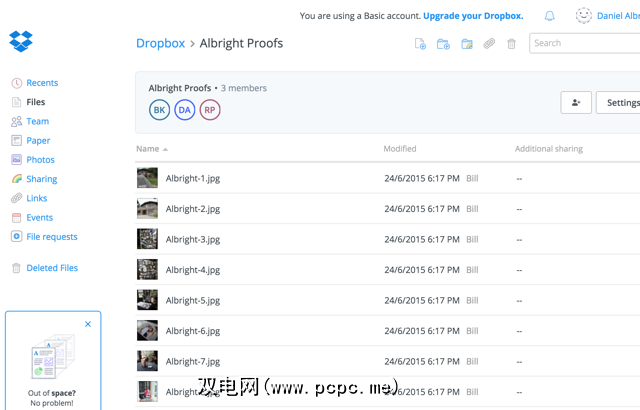The image size is (640, 410).
Task: Open the shared folder Settings
Action: 618,102
